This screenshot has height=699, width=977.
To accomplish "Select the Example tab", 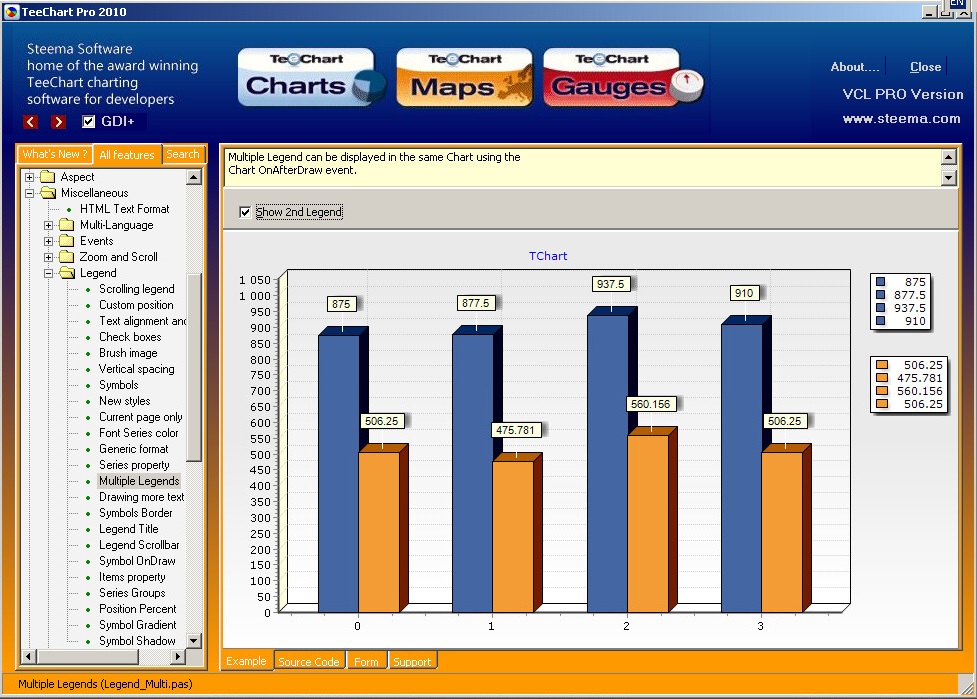I will 246,660.
